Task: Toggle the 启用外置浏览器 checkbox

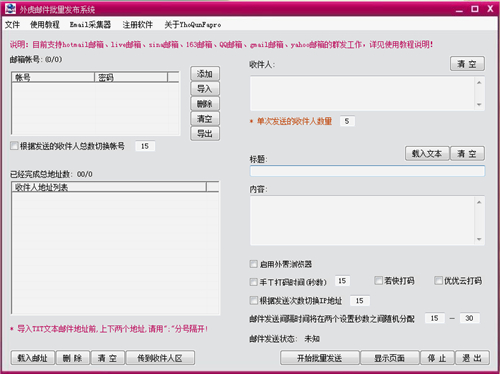Action: coord(254,264)
